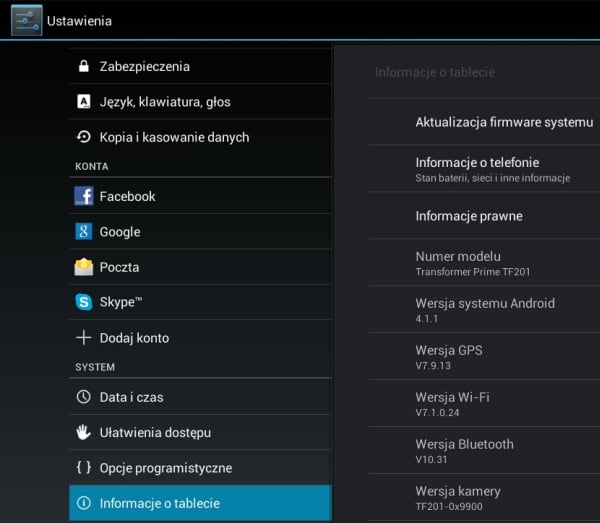Tap the plus icon for Dodaj konto

[84, 338]
